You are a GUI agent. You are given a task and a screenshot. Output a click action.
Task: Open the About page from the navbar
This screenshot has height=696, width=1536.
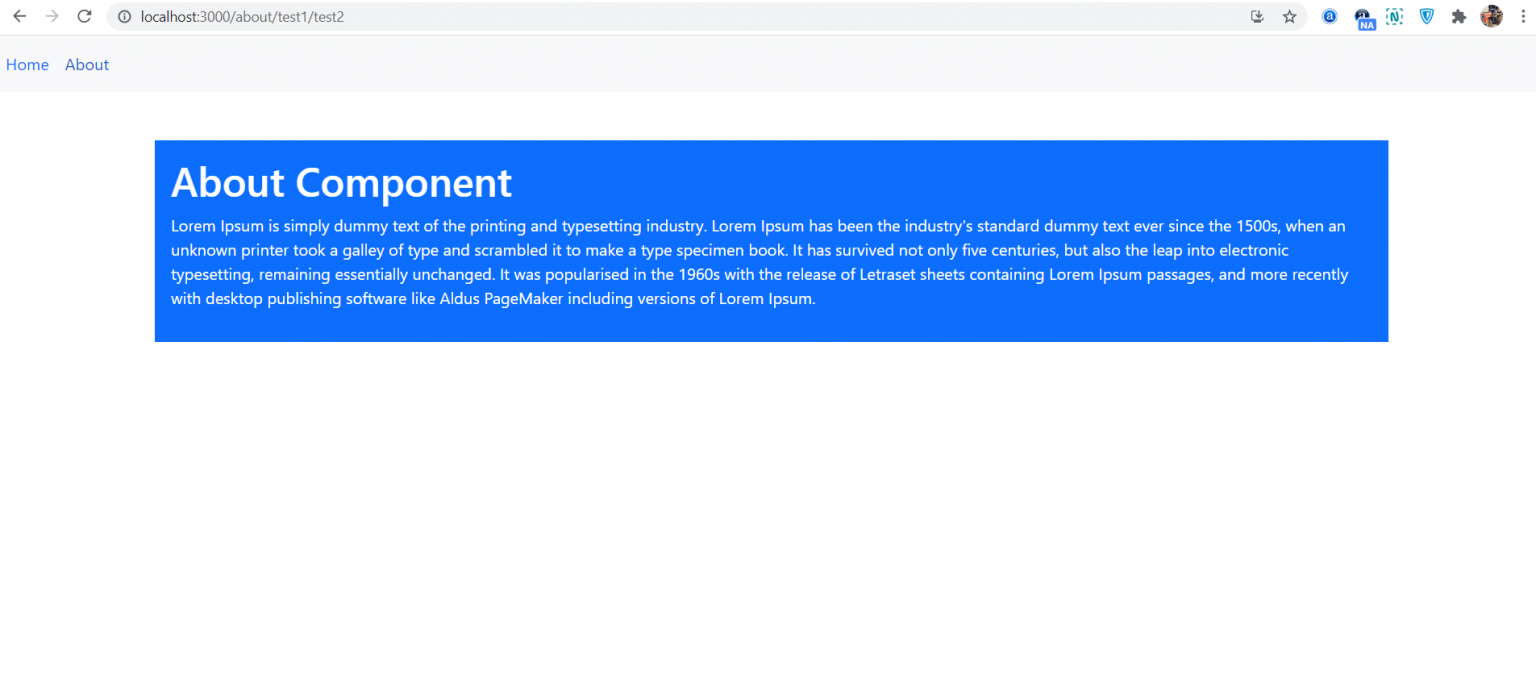pyautogui.click(x=86, y=64)
